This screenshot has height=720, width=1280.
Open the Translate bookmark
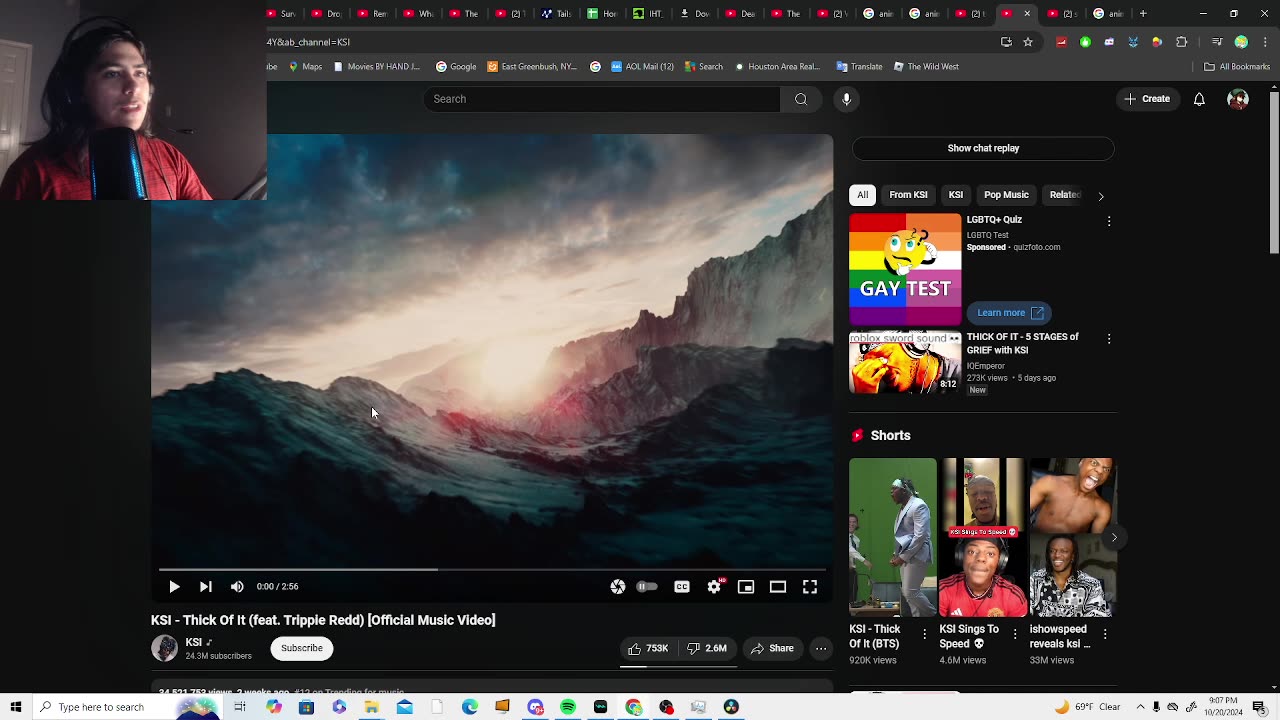(x=860, y=67)
